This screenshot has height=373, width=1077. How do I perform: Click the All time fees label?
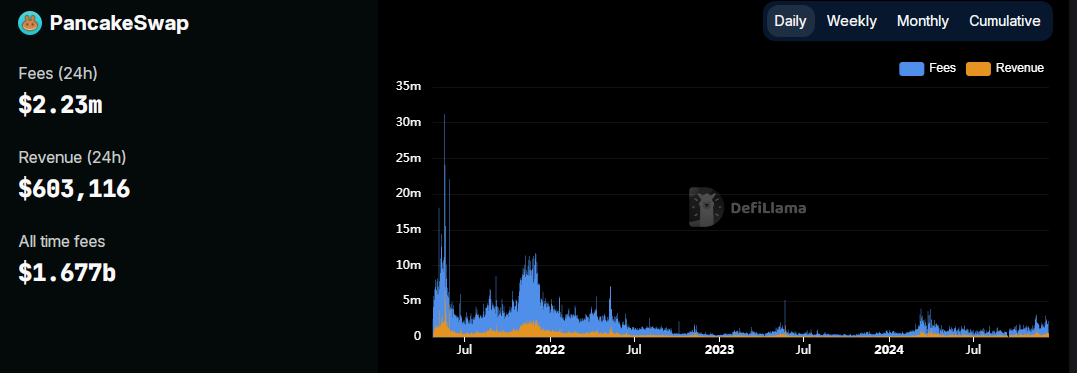click(62, 242)
